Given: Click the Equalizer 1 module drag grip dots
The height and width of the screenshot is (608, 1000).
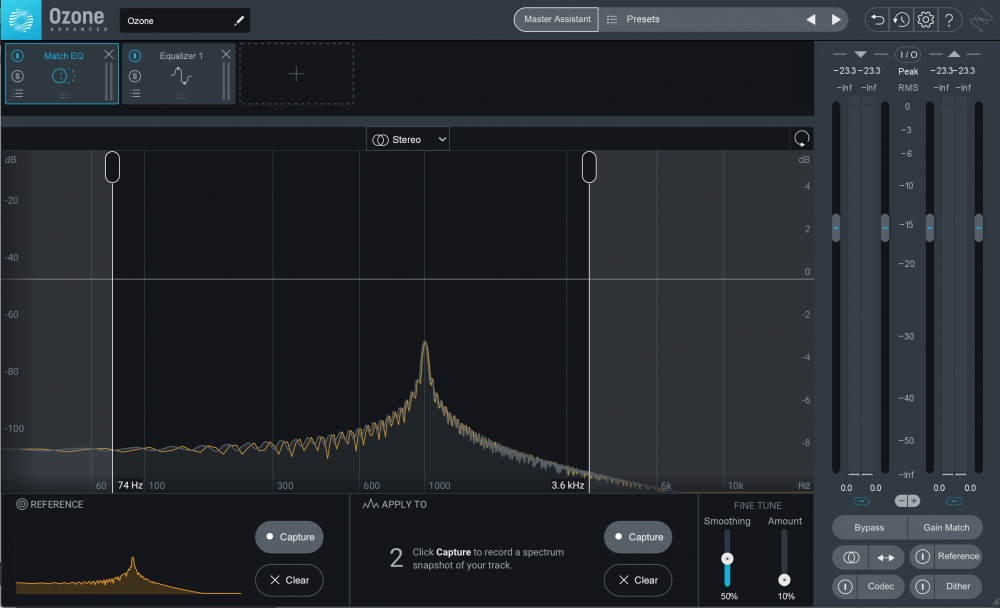Looking at the screenshot, I should pos(181,96).
